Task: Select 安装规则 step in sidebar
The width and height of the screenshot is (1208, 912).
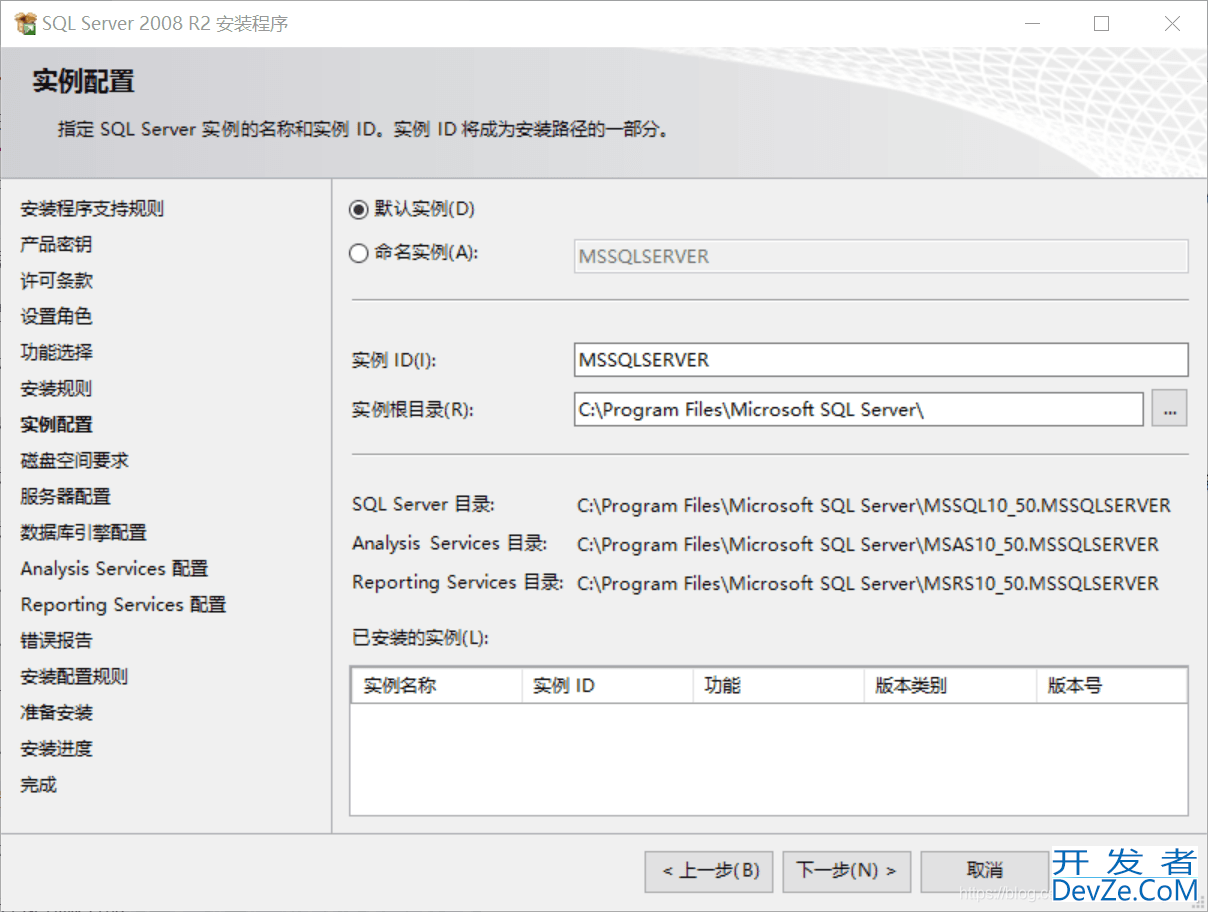Action: (56, 388)
